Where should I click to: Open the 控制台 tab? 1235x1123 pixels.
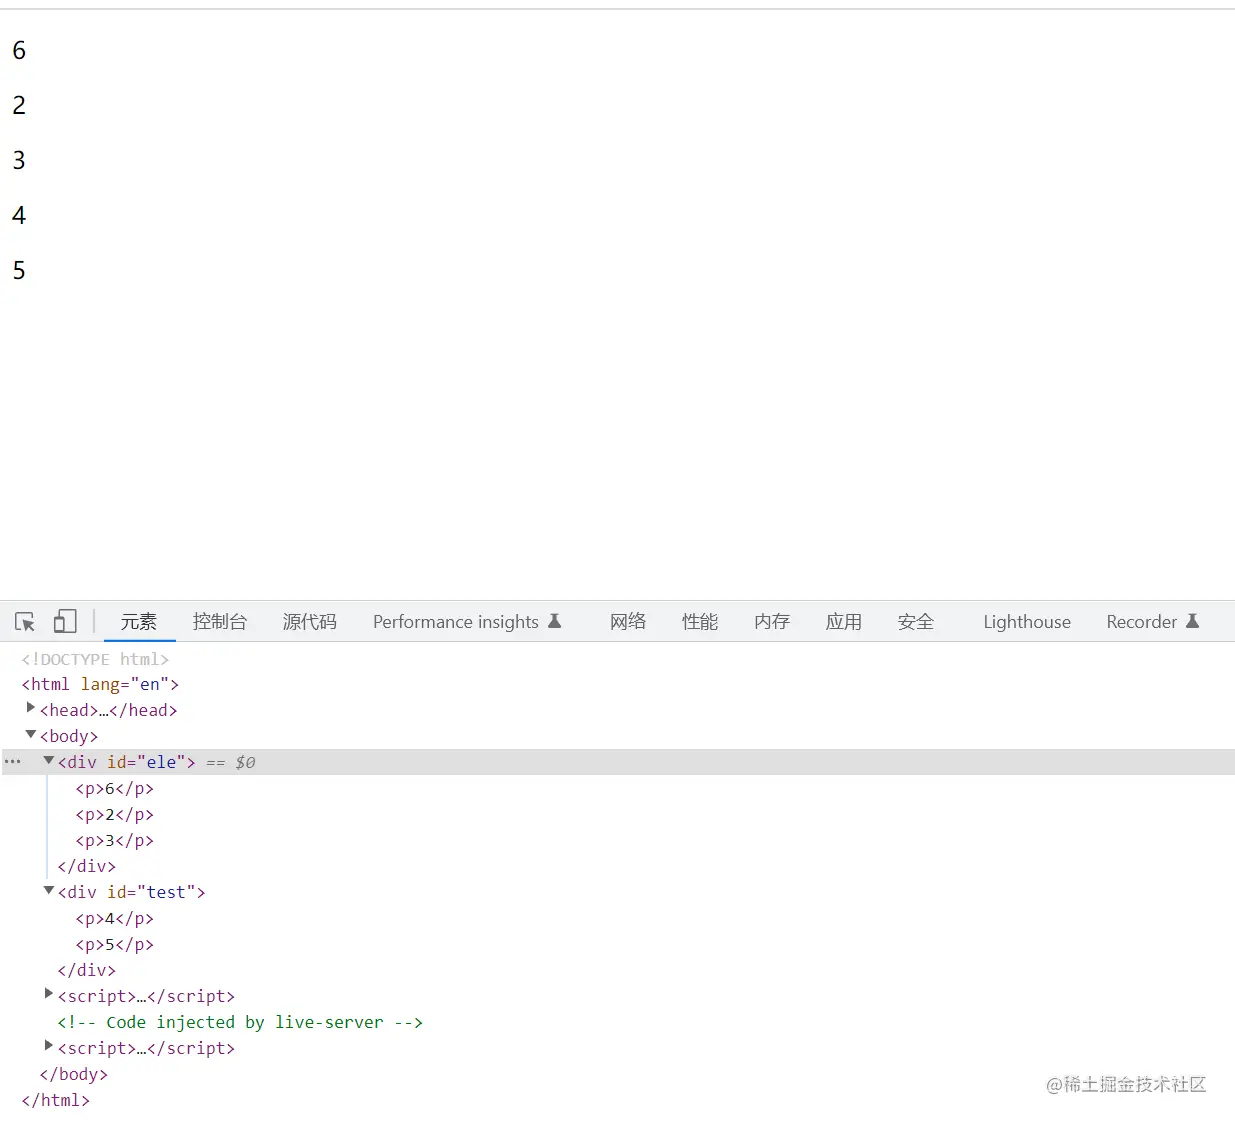220,622
